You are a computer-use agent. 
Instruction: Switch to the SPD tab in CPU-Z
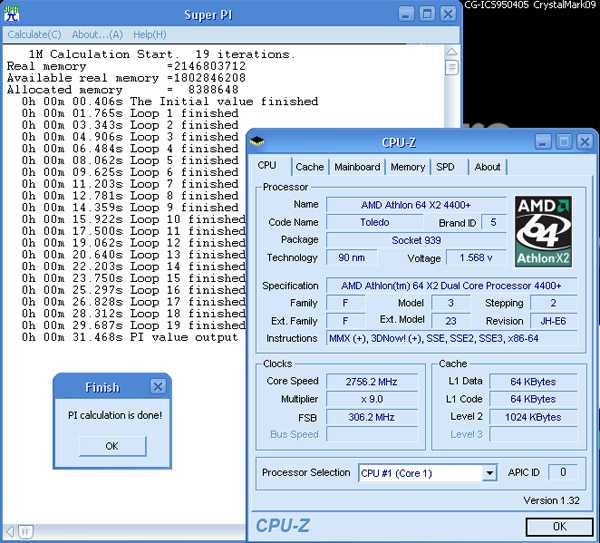coord(445,167)
